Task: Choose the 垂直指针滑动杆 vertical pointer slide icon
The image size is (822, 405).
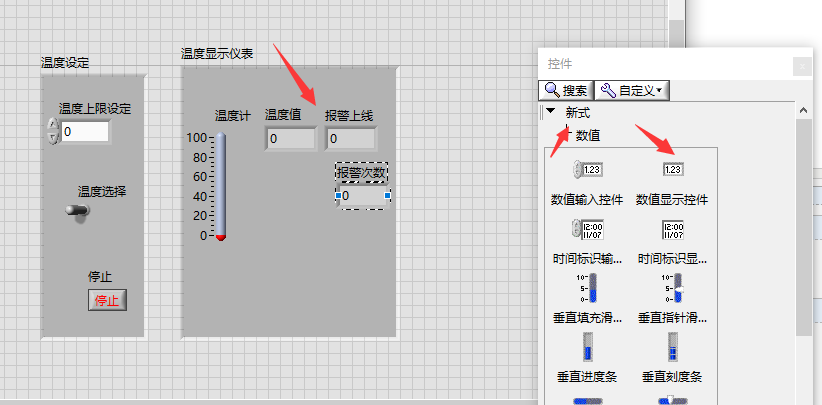Action: click(x=673, y=288)
